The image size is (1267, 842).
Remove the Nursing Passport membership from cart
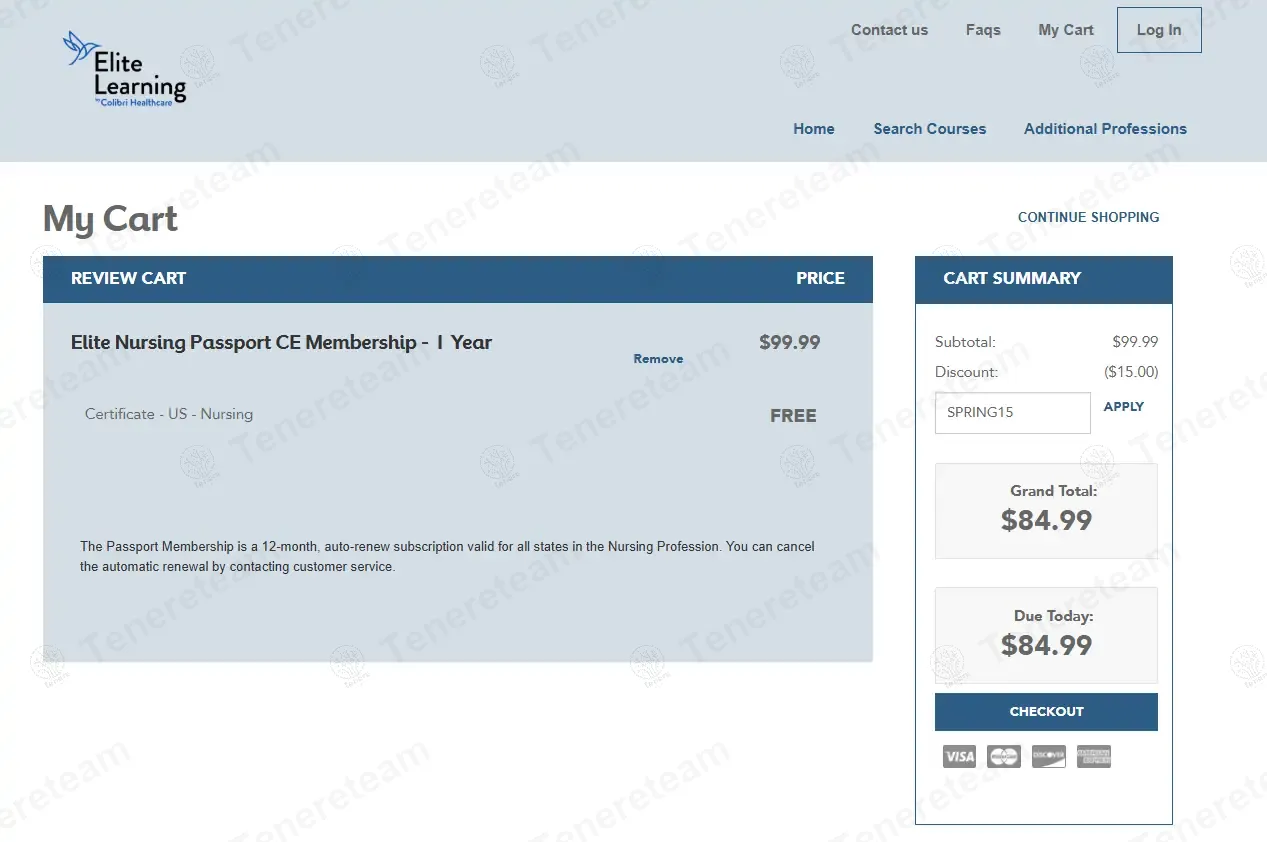pyautogui.click(x=658, y=359)
